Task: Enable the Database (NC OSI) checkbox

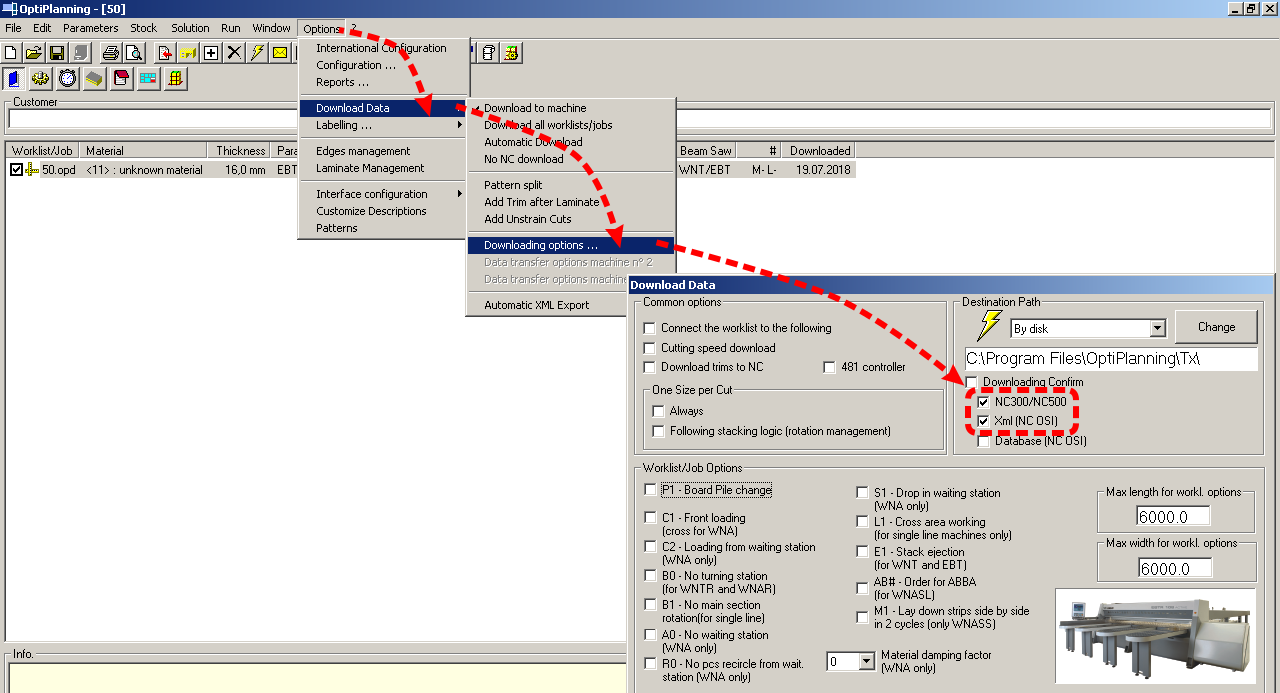Action: point(984,441)
